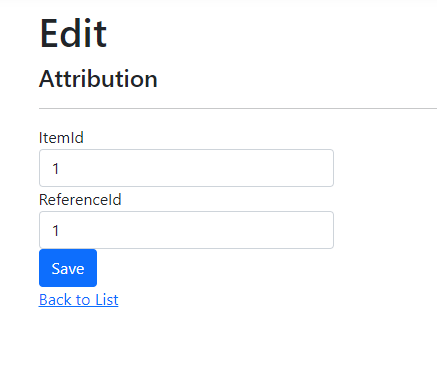The width and height of the screenshot is (437, 372).
Task: Click the ItemId field label
Action: coord(61,138)
